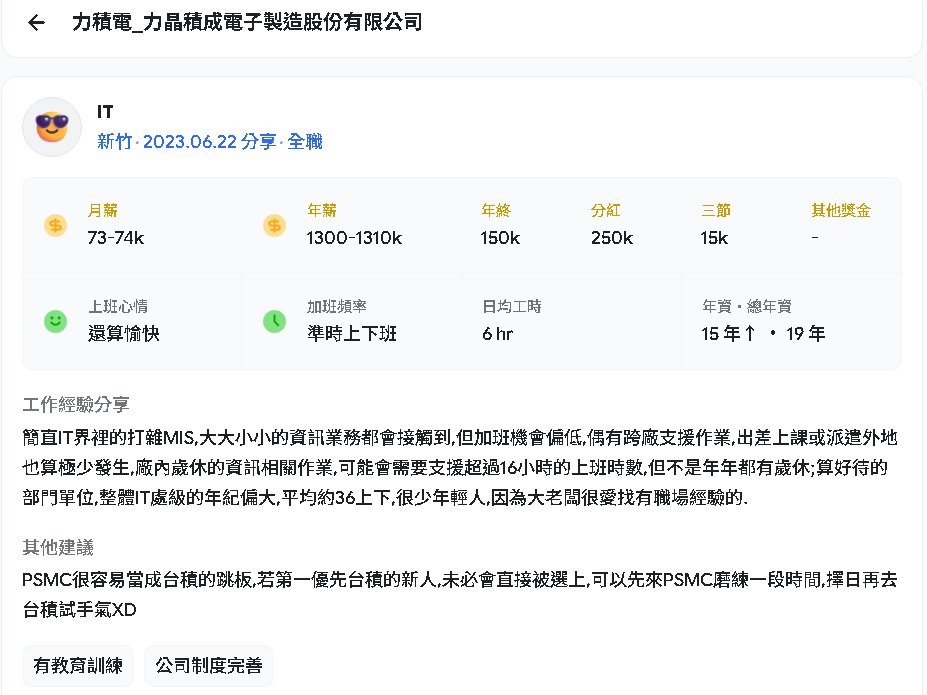
Task: Click the company title 力積電_力晶積成電子製造股份有限公司
Action: point(247,22)
